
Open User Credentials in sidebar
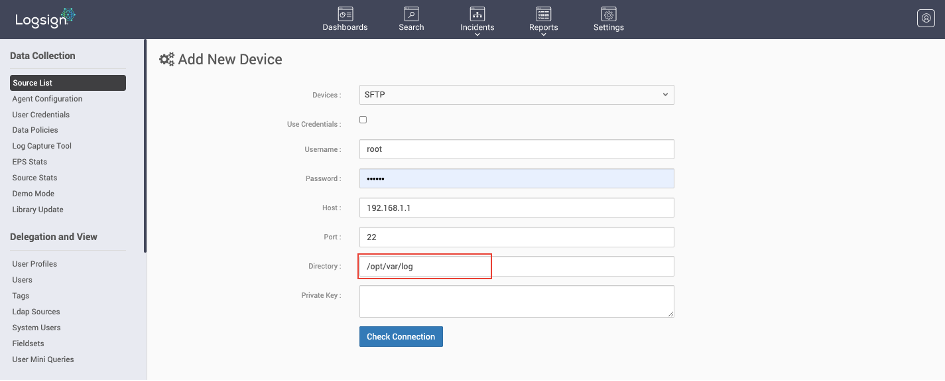tap(41, 115)
